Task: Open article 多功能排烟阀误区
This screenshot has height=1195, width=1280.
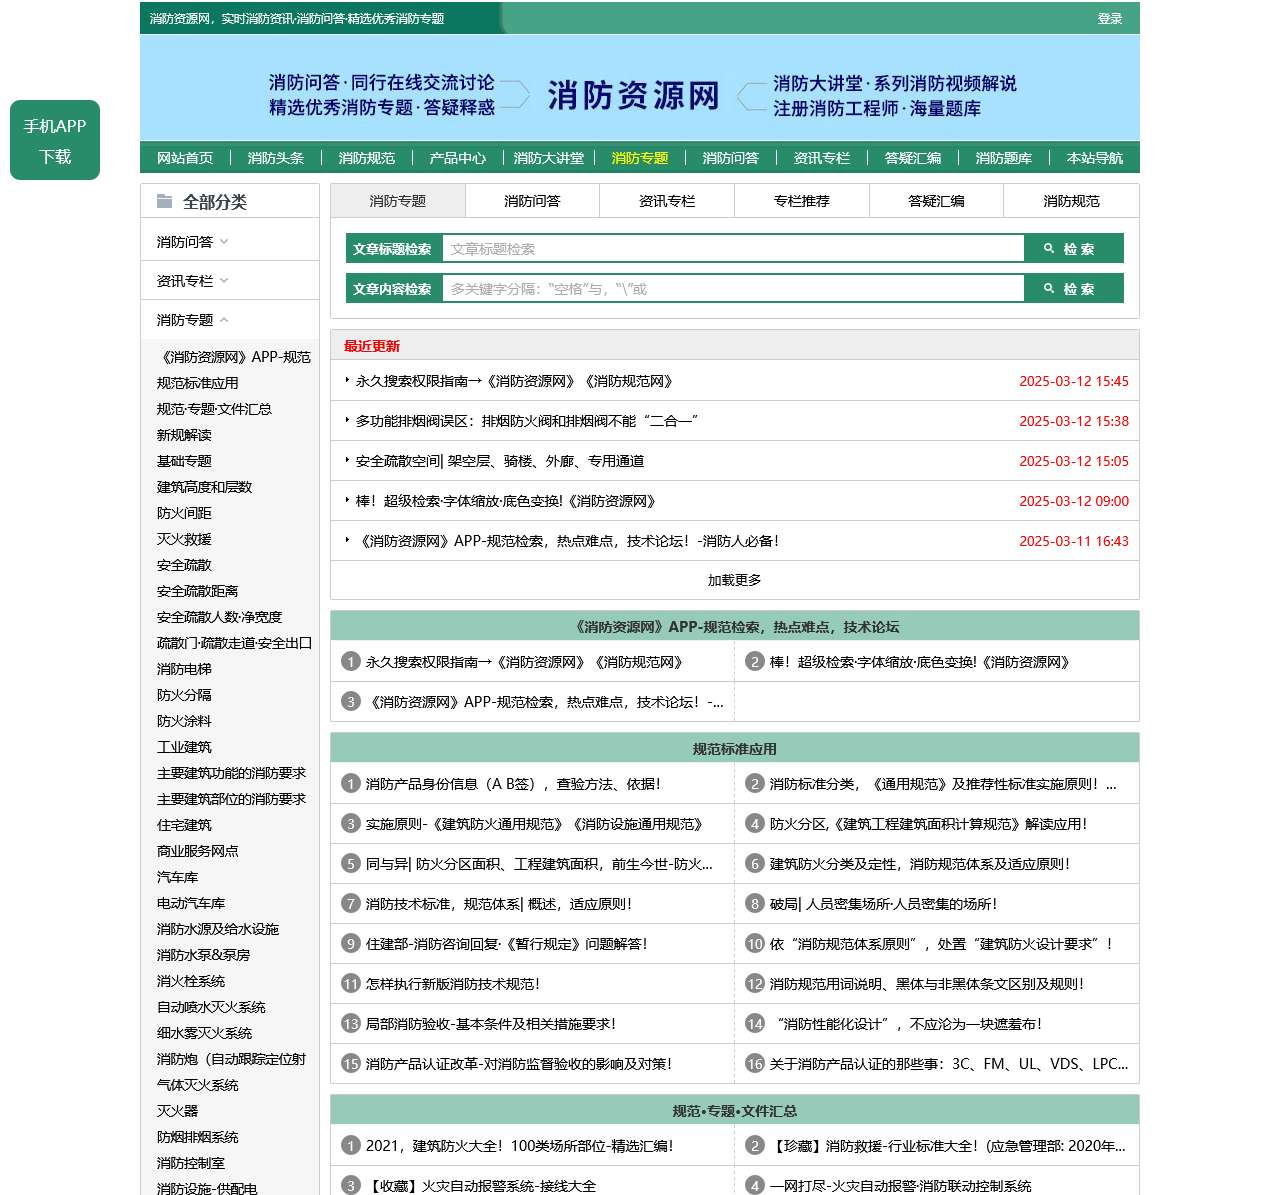Action: [x=527, y=421]
